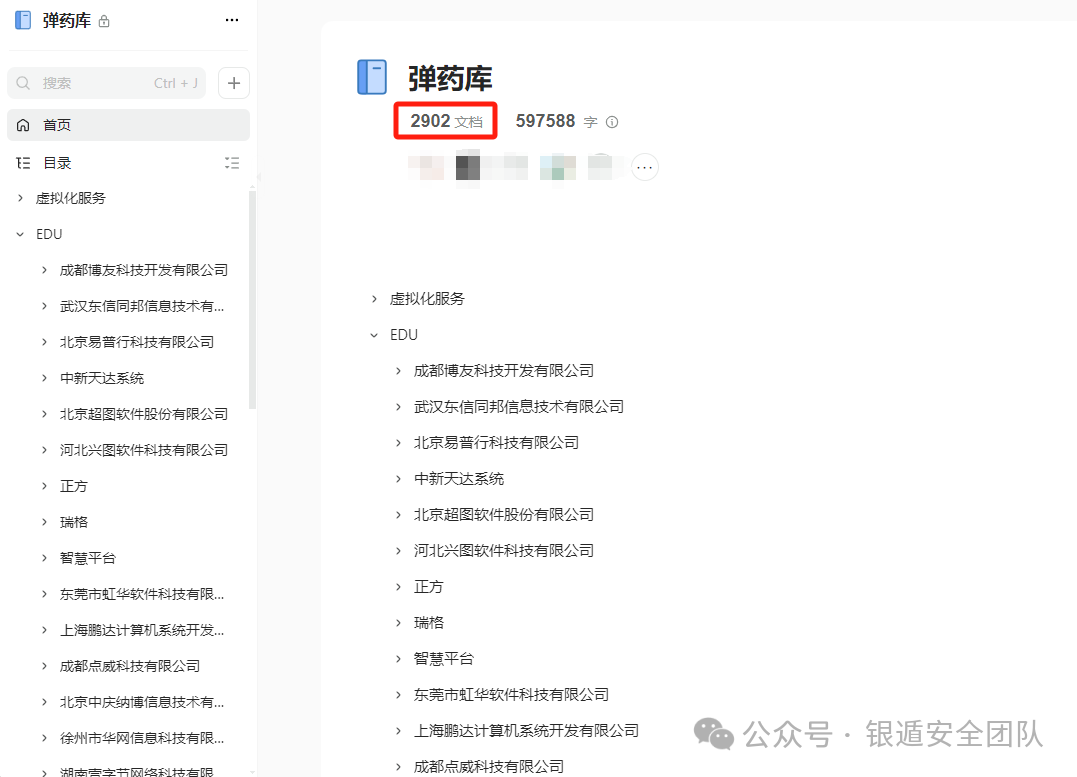Image resolution: width=1077 pixels, height=777 pixels.
Task: Select 徐州市华网信息科技有限... in sidebar
Action: click(142, 738)
